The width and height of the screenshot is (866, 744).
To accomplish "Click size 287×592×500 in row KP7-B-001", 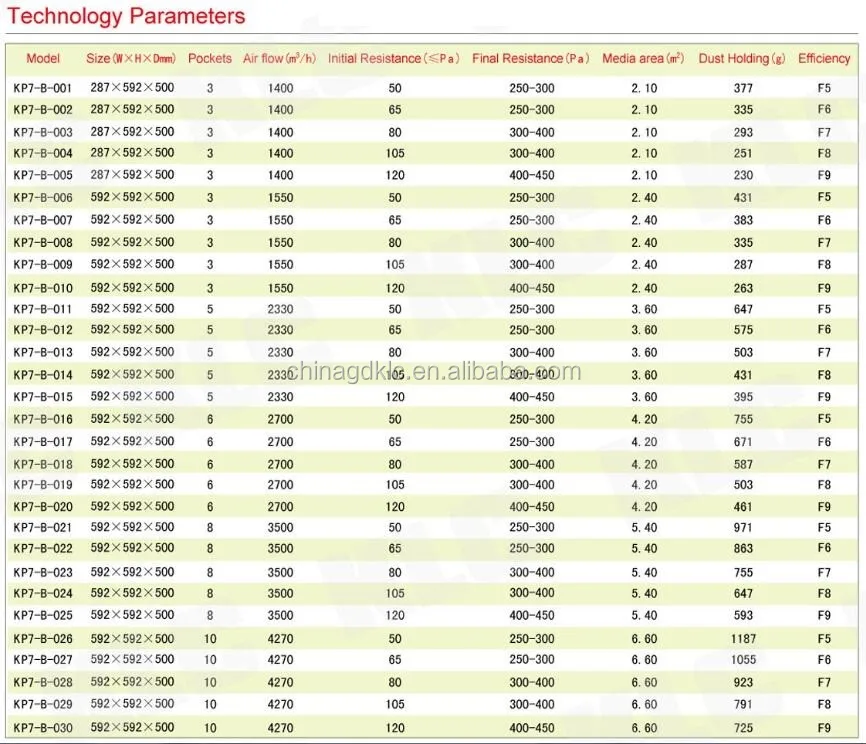I will pos(133,88).
